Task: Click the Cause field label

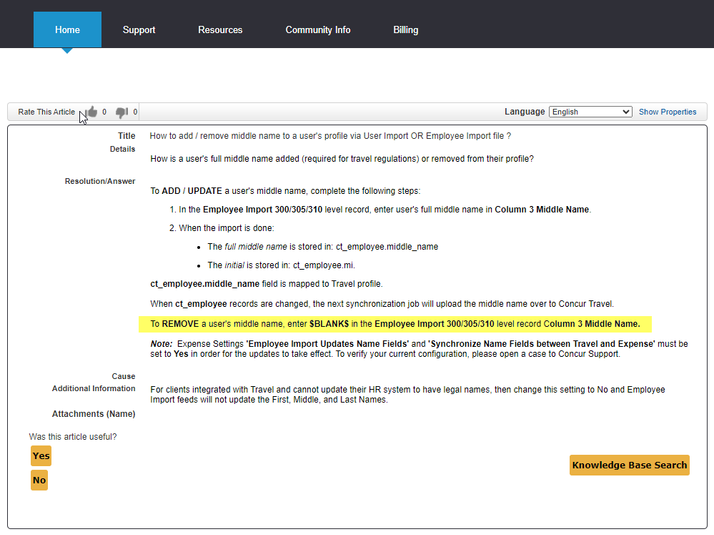Action: click(x=123, y=376)
